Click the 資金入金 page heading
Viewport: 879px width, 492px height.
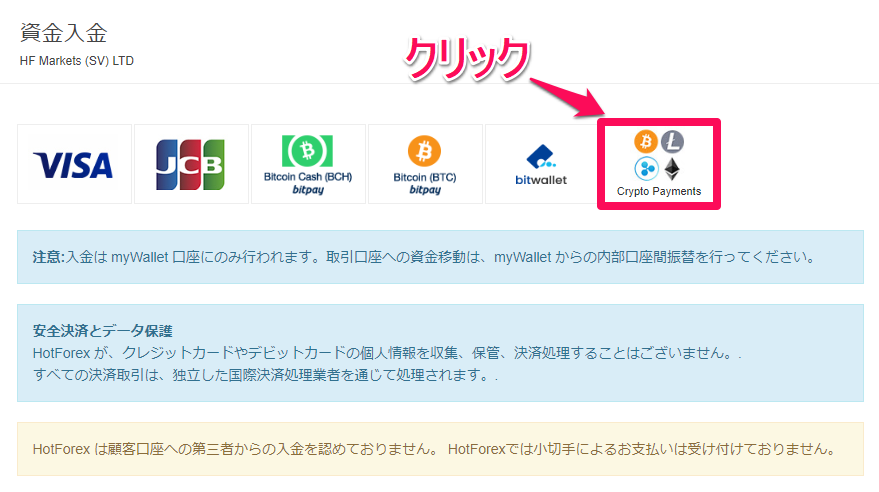(63, 33)
